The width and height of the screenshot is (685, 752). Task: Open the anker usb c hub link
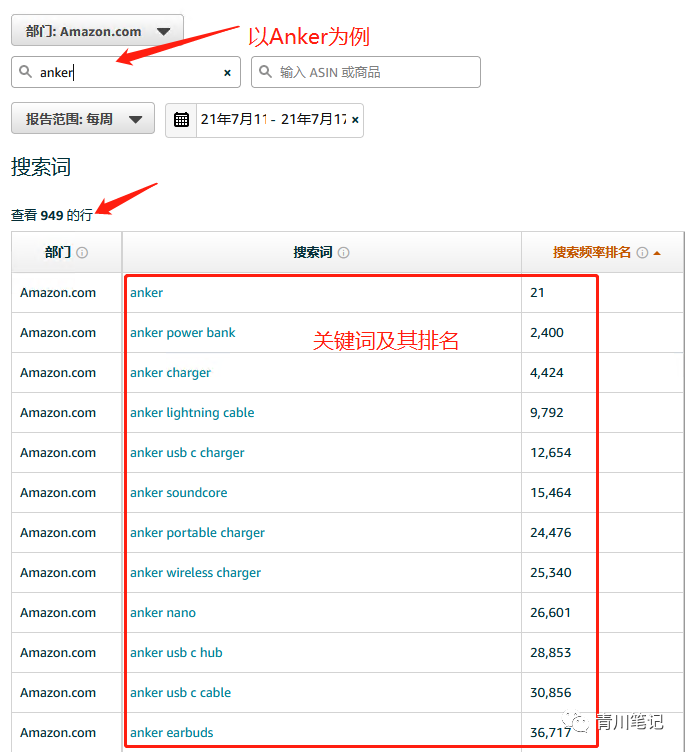point(176,653)
